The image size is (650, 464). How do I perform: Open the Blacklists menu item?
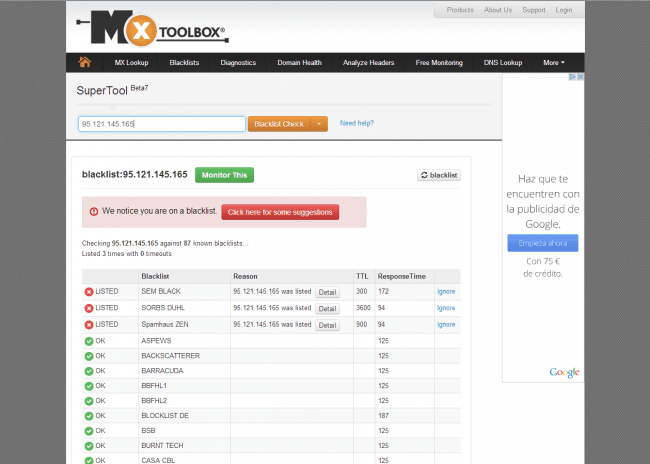pyautogui.click(x=184, y=63)
